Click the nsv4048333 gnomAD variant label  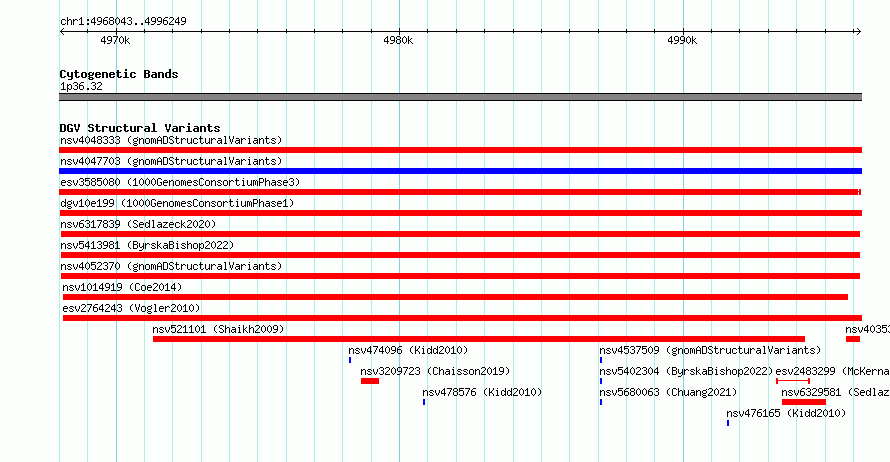[x=171, y=140]
